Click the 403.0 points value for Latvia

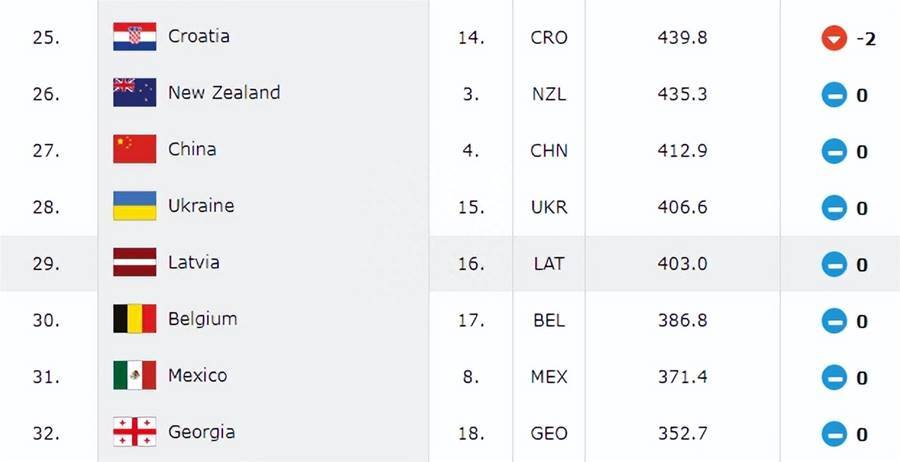coord(682,264)
